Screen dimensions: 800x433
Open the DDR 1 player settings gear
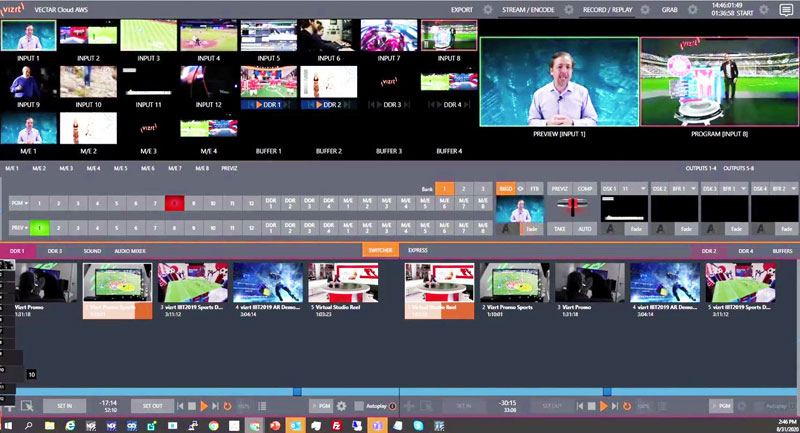341,406
